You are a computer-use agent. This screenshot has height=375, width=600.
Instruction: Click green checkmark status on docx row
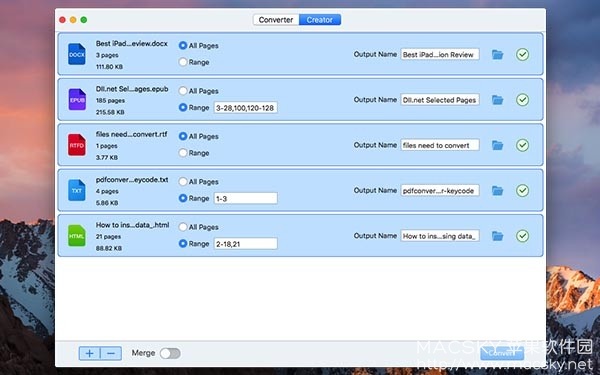522,54
